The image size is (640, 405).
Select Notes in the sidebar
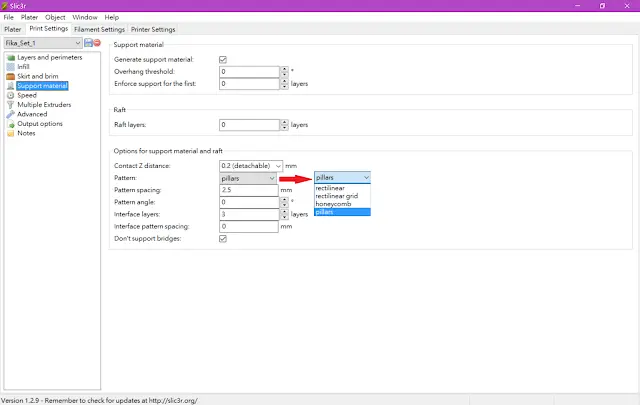26,133
